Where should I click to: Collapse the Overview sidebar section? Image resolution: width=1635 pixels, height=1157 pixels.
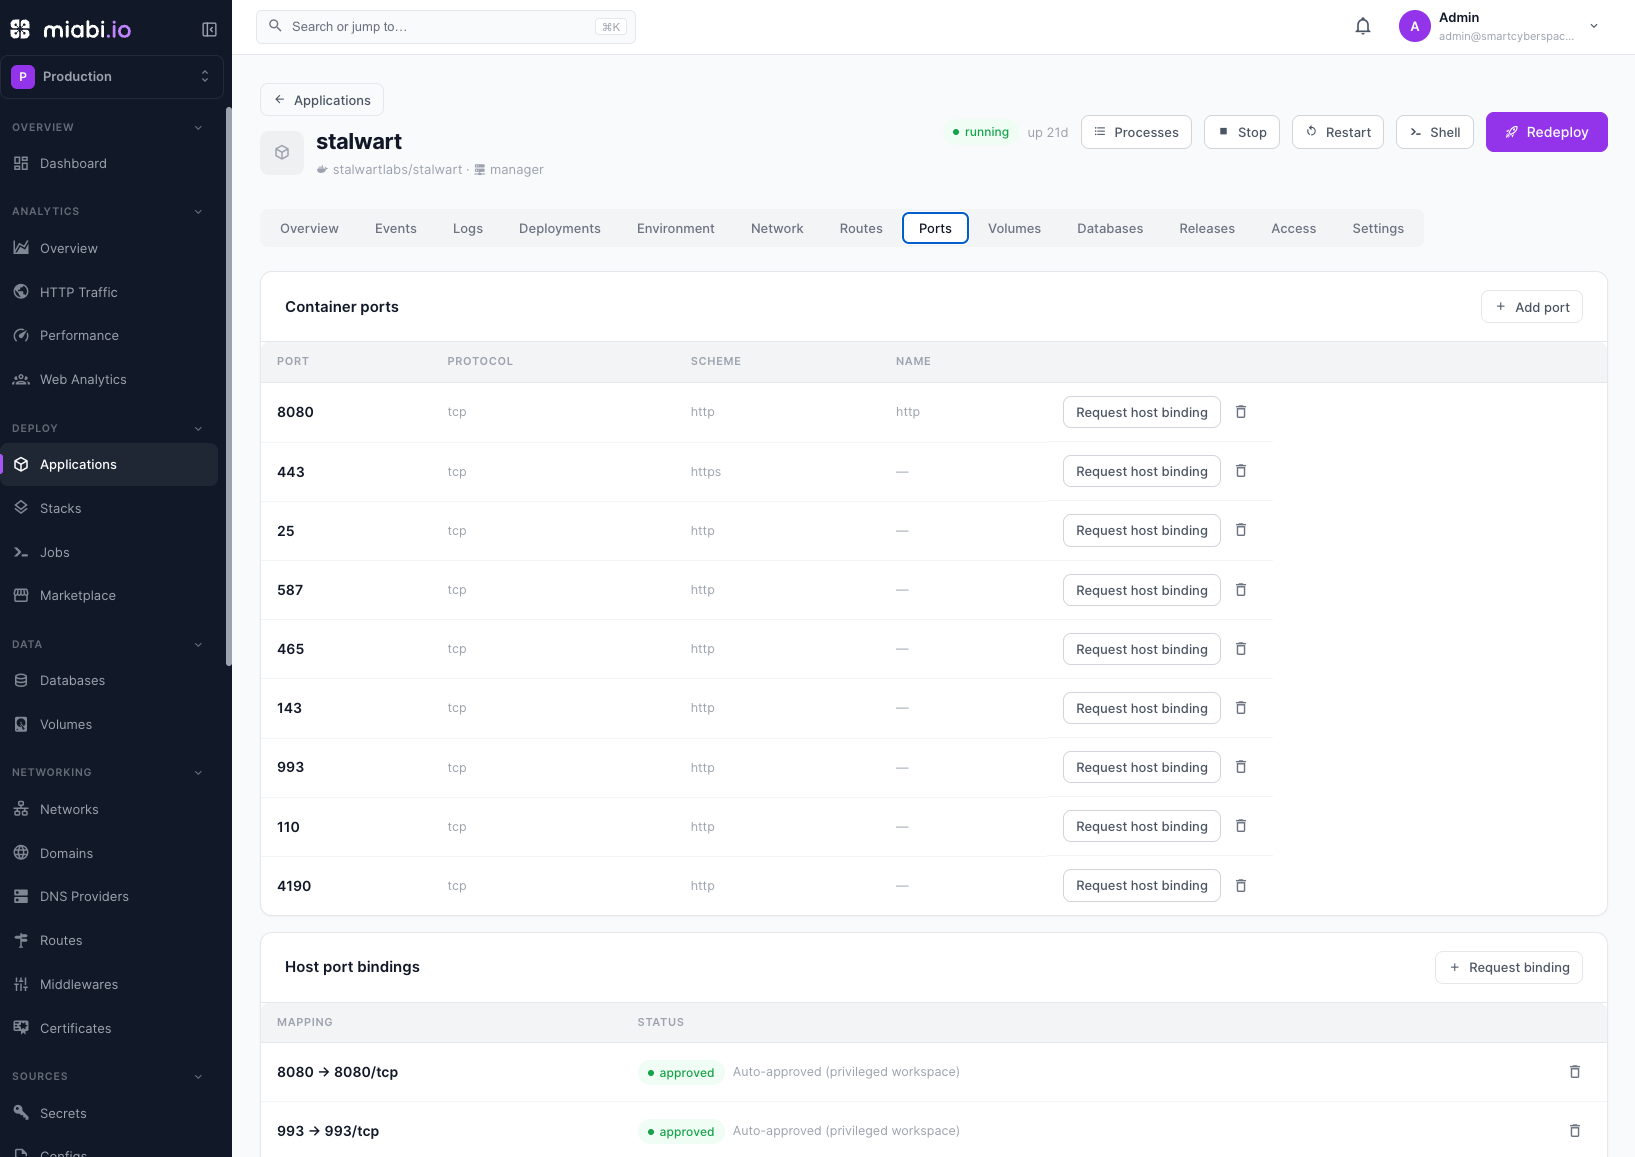coord(198,128)
